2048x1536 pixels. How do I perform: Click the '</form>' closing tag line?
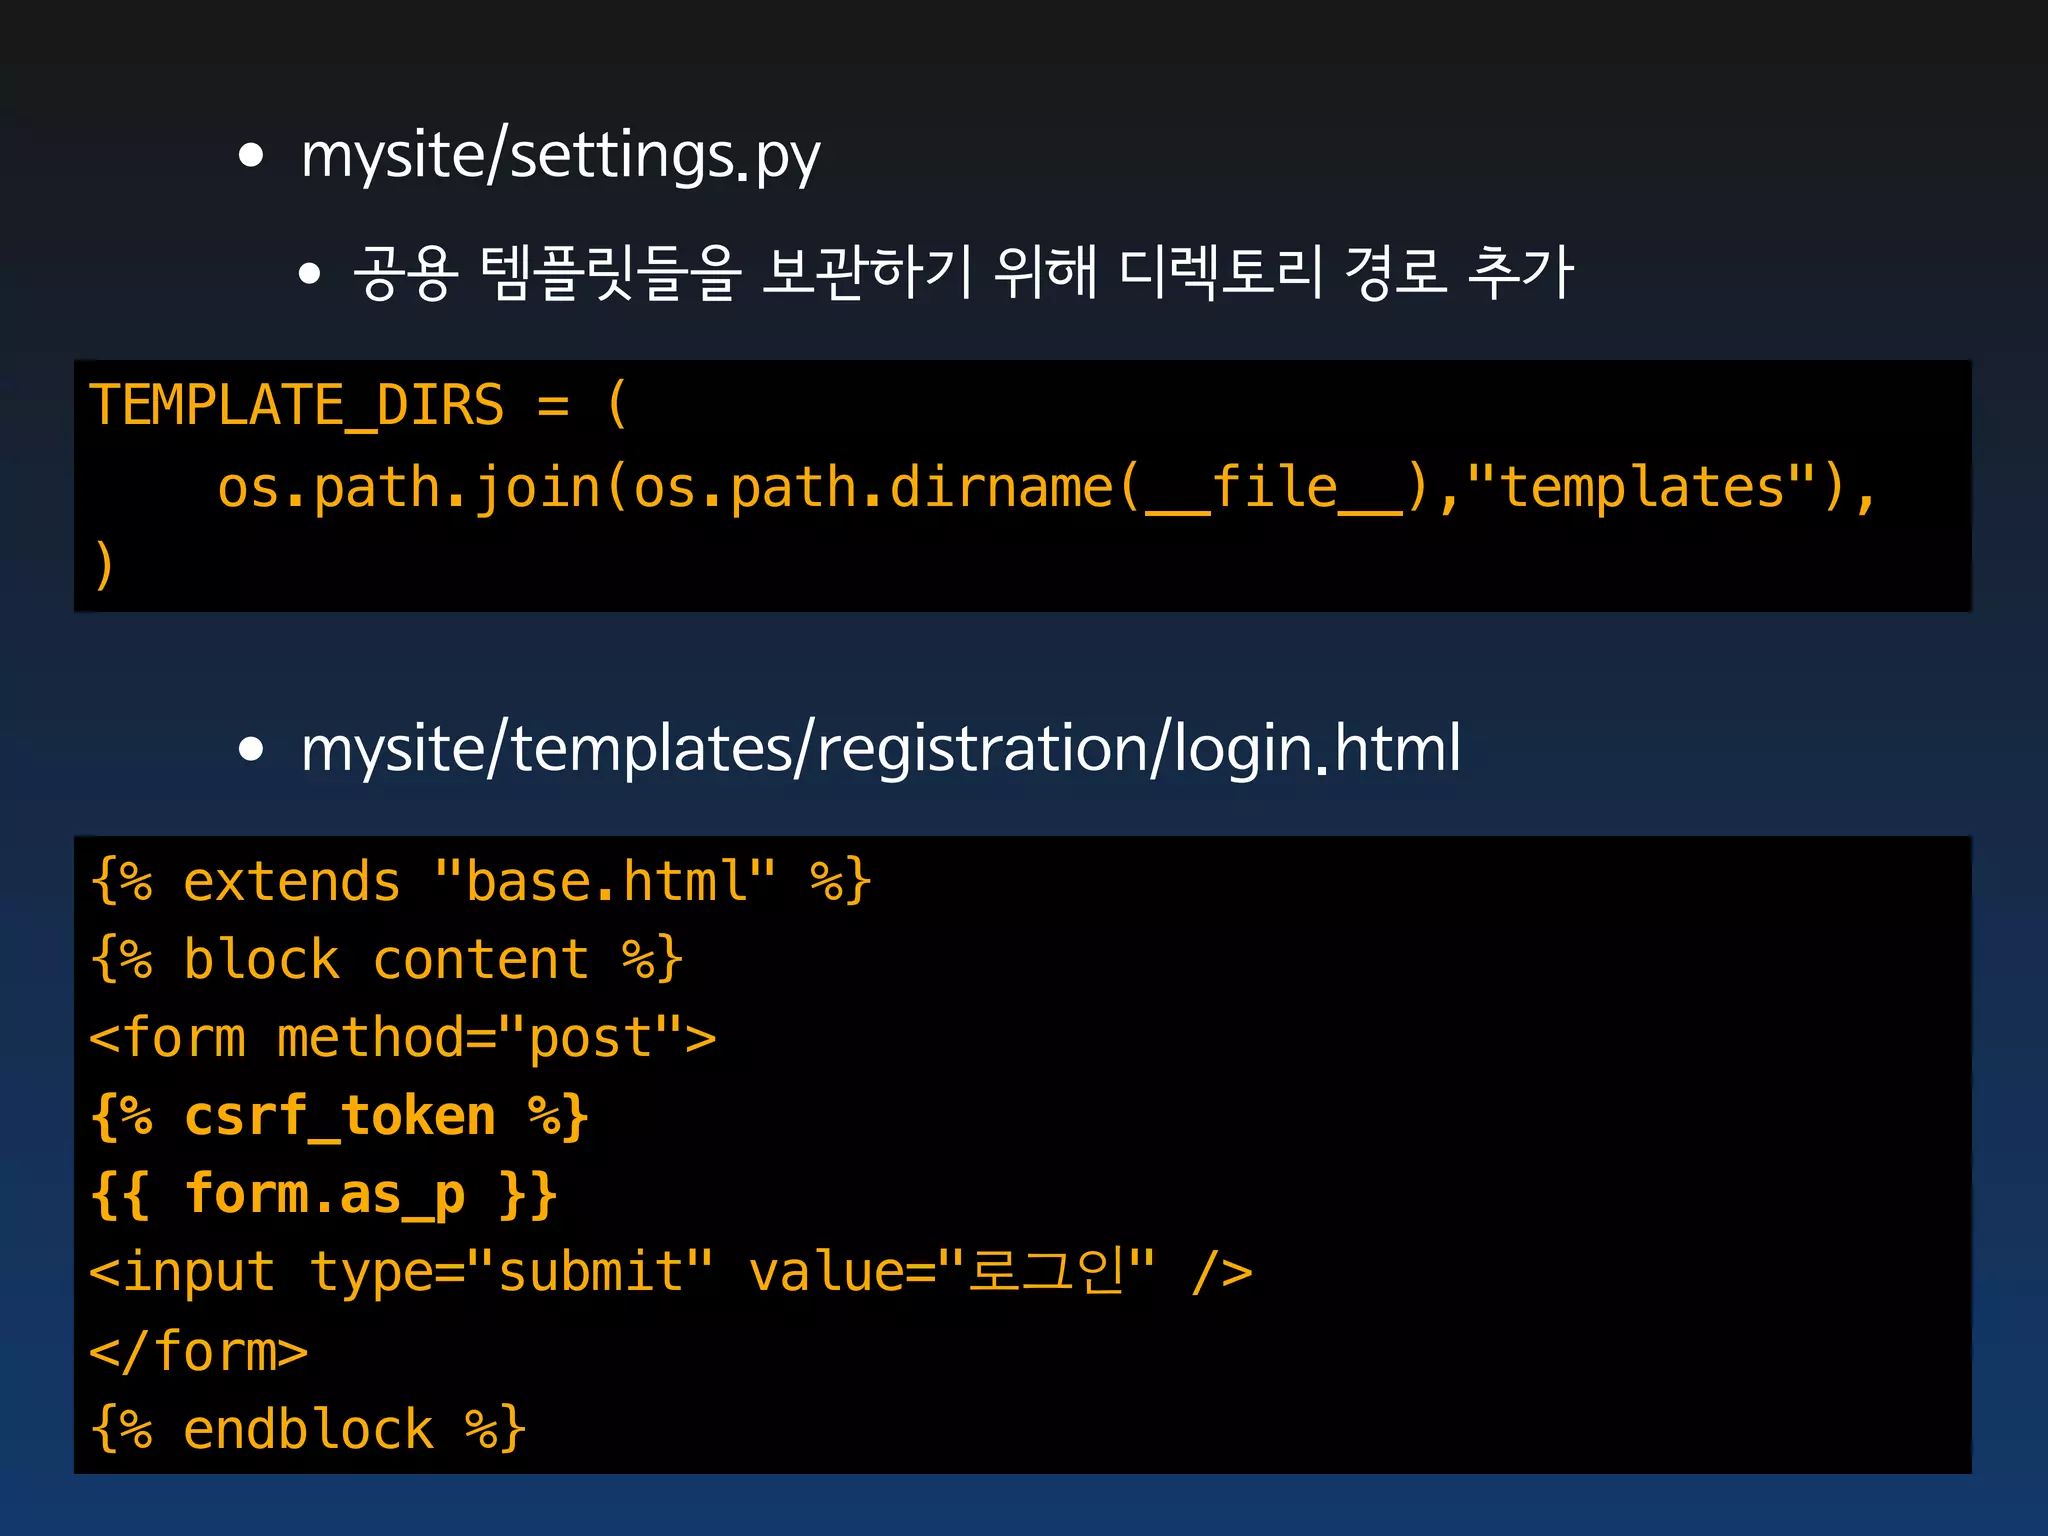click(198, 1351)
